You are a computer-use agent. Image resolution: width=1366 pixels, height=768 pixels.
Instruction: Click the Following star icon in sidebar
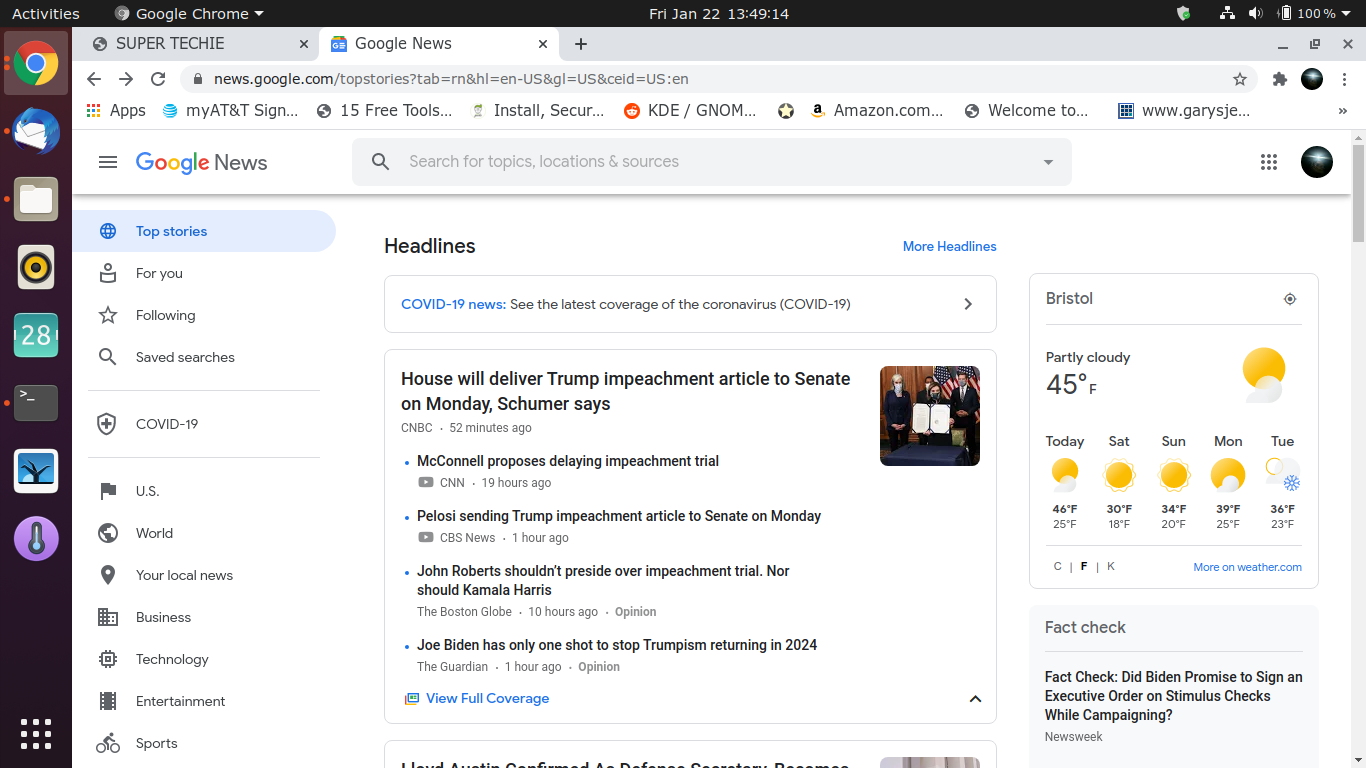(108, 315)
